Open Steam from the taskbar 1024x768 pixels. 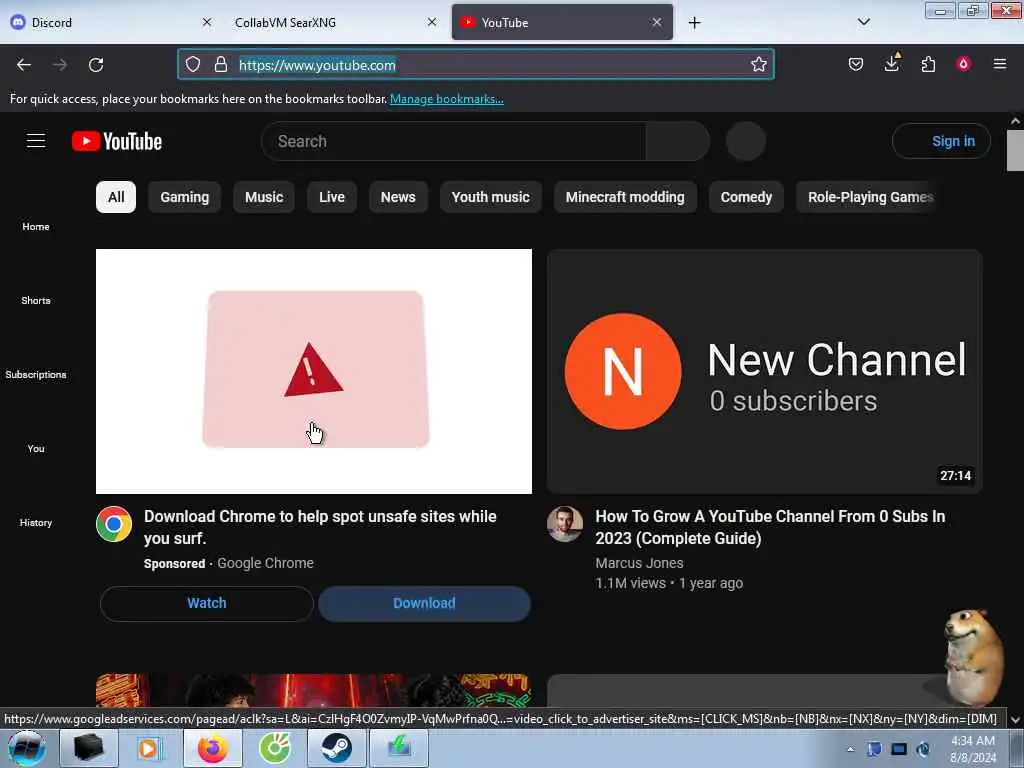(x=336, y=748)
